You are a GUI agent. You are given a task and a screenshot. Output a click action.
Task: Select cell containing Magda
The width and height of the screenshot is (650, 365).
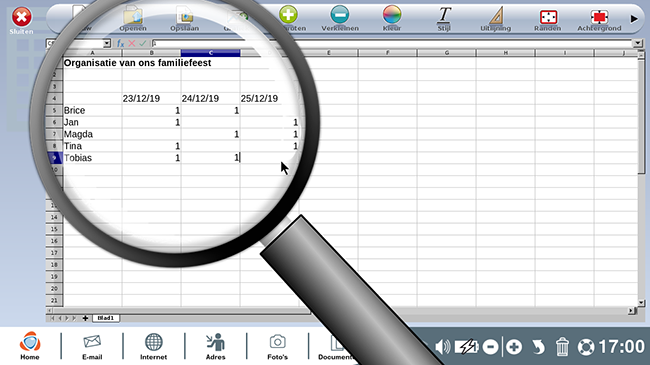tap(92, 134)
